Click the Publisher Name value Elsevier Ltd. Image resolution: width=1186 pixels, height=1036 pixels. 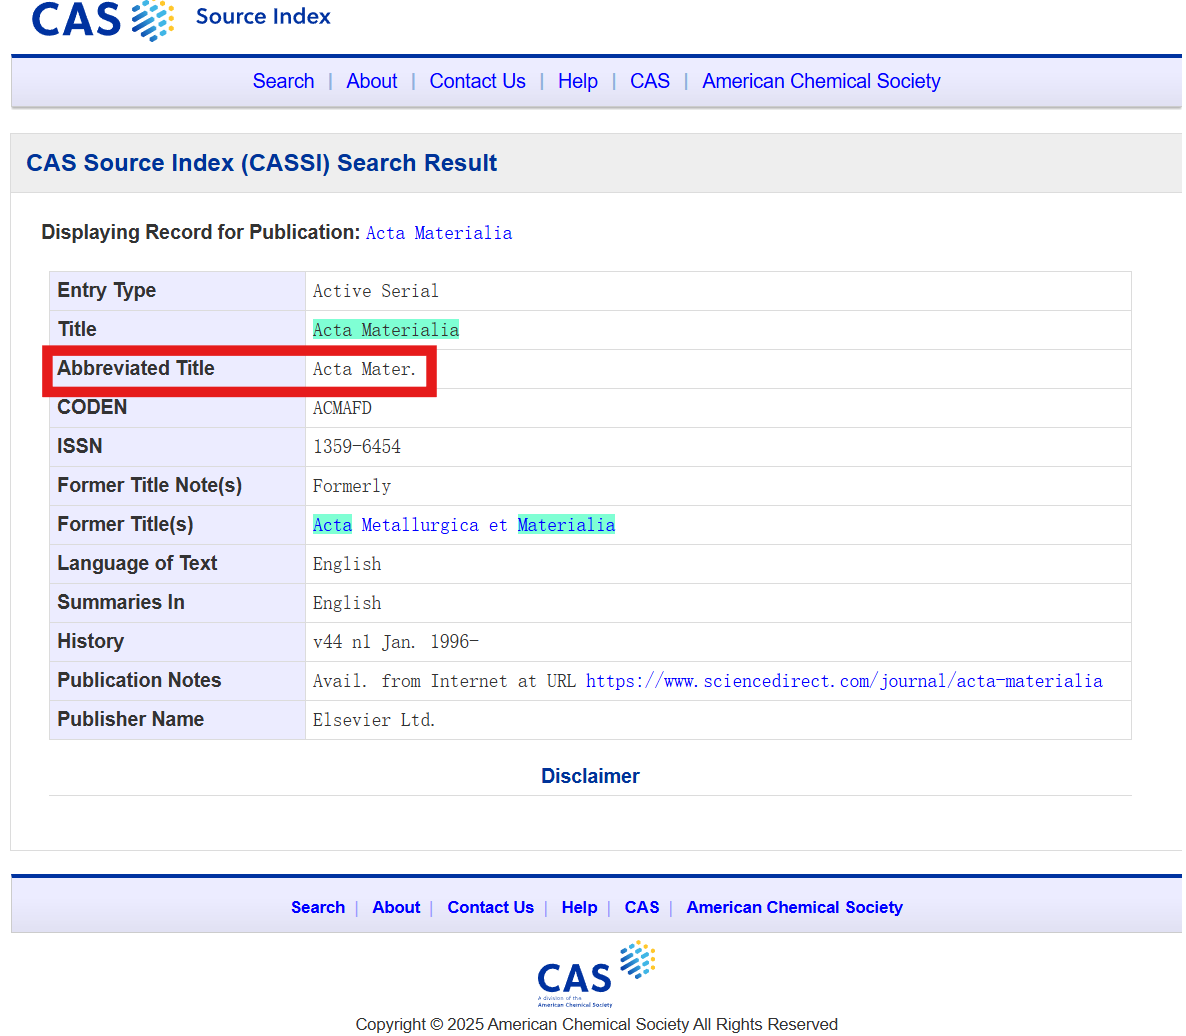(x=374, y=720)
